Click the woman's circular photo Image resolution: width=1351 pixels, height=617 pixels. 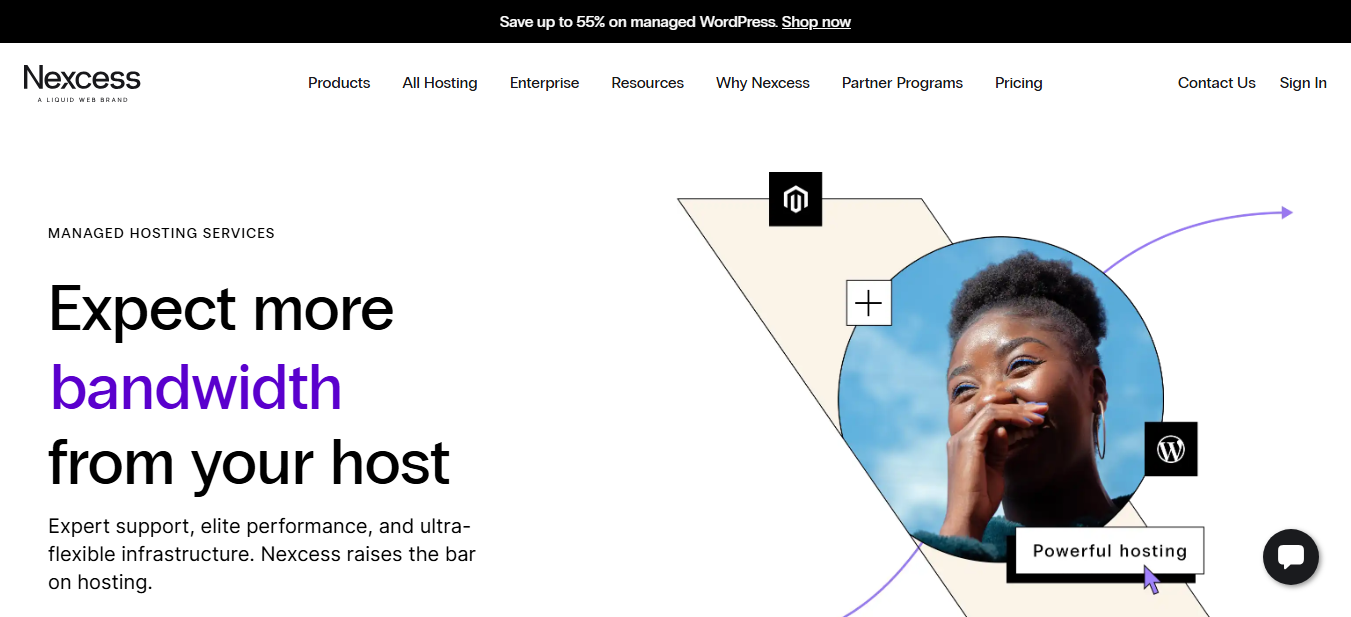coord(1001,399)
